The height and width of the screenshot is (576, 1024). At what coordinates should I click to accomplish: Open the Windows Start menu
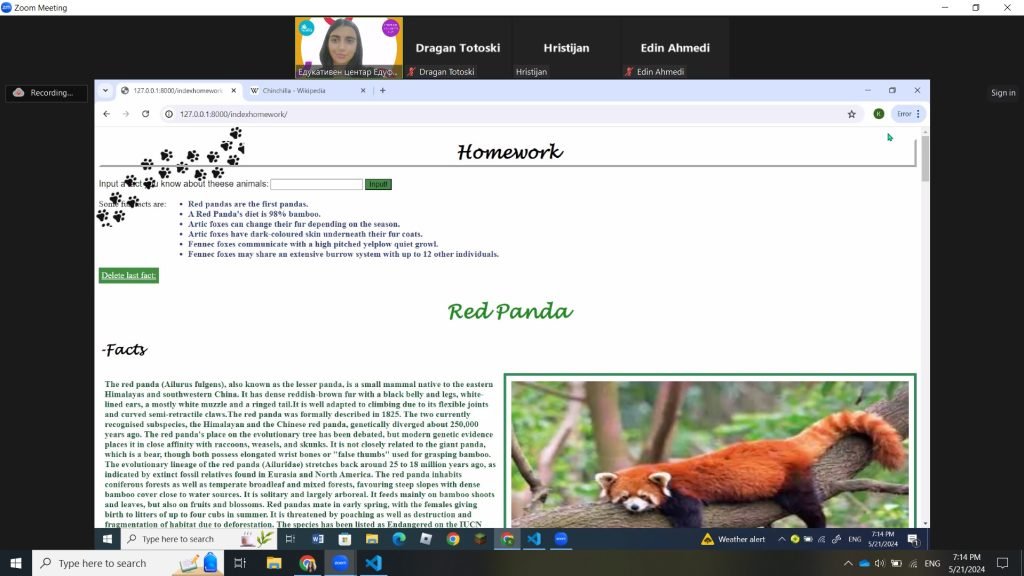click(x=16, y=563)
